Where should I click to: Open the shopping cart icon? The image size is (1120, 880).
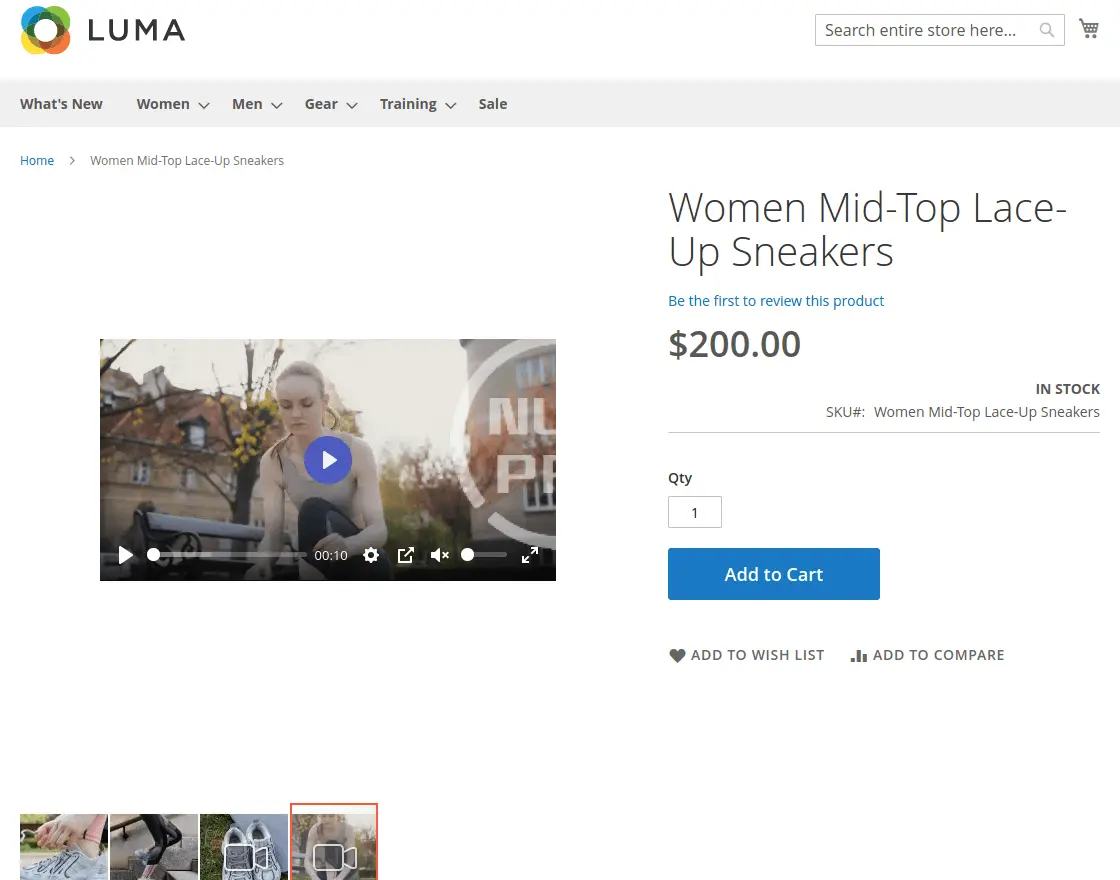coord(1089,29)
